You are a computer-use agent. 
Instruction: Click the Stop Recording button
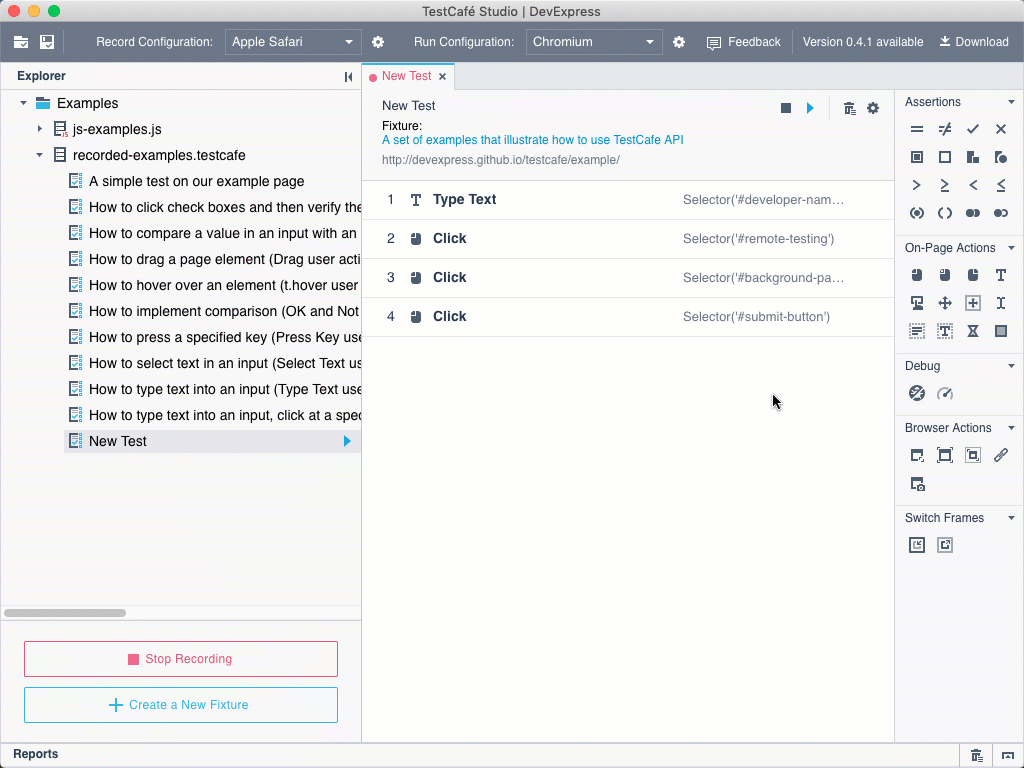pyautogui.click(x=181, y=659)
